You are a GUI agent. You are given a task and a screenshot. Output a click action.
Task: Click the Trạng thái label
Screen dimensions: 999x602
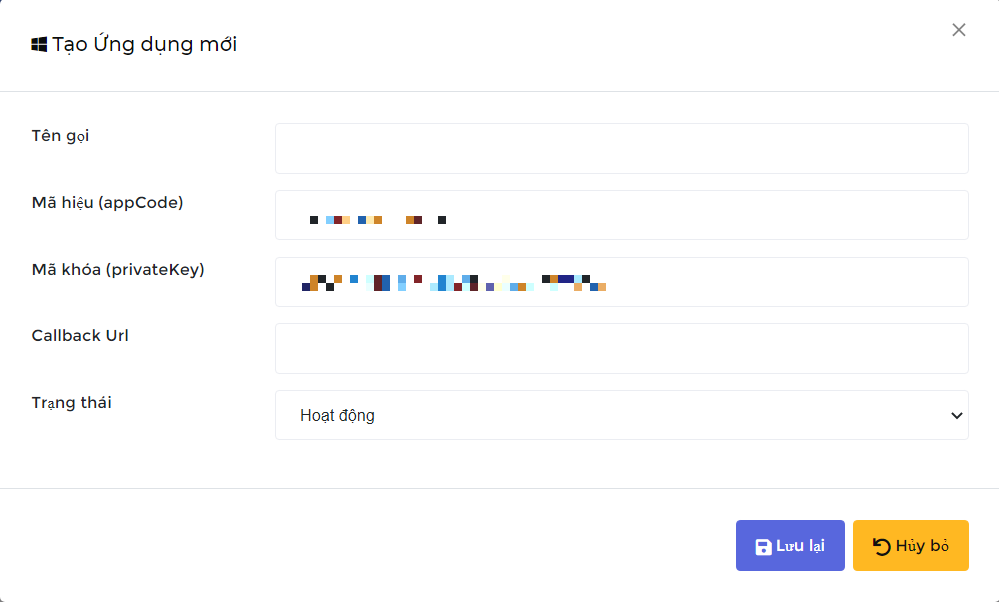point(71,403)
